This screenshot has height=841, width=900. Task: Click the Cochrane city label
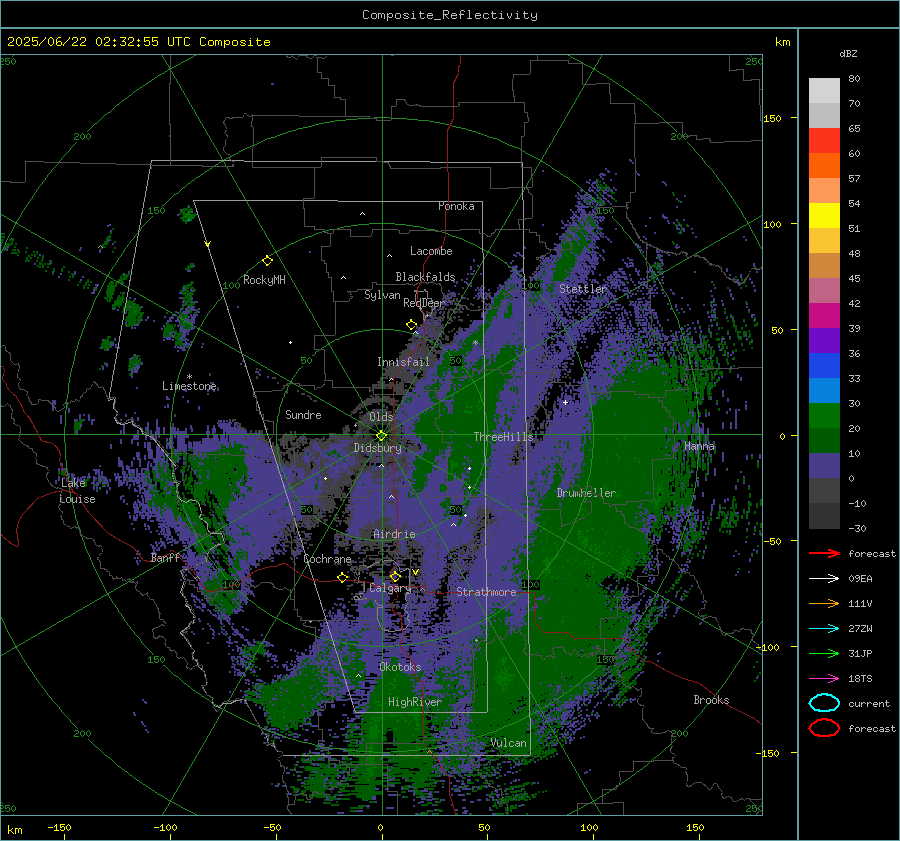327,559
